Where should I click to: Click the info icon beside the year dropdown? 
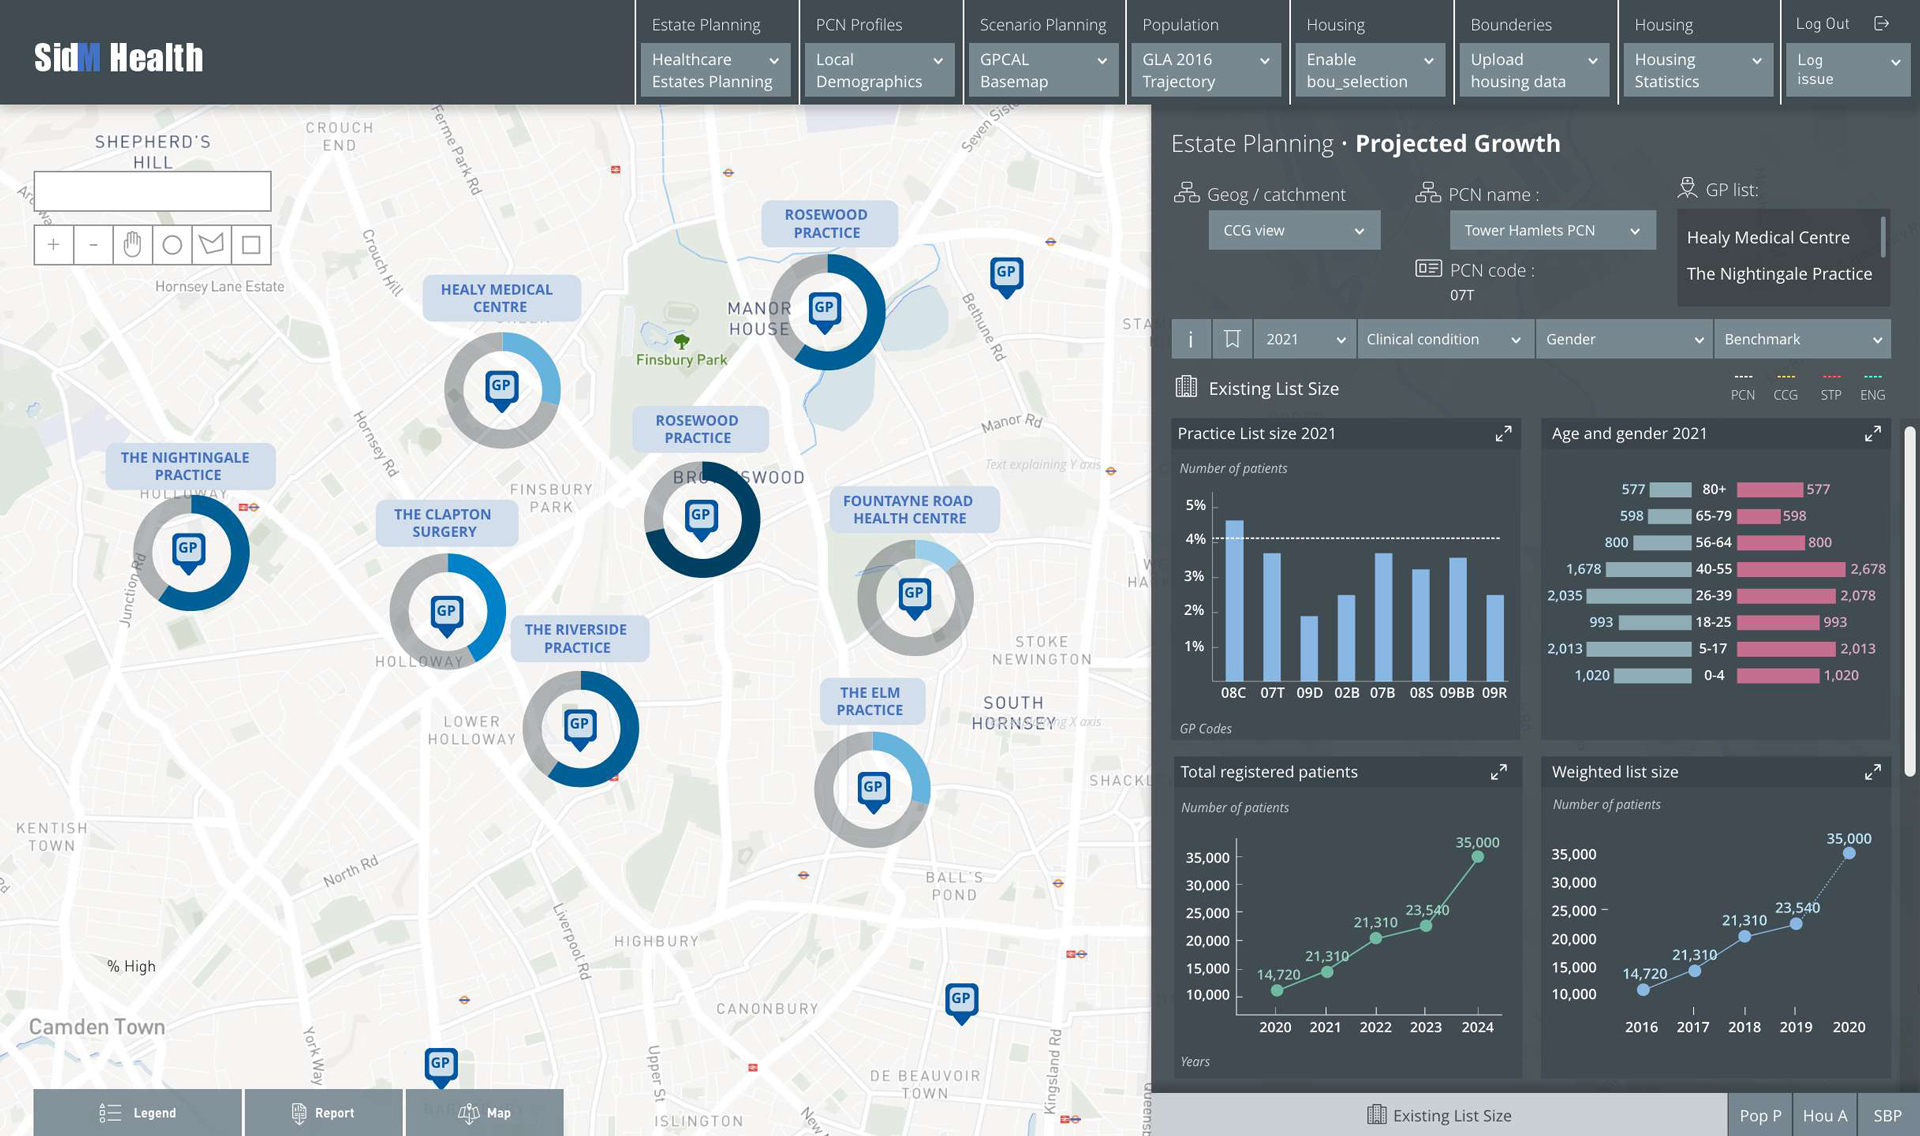(x=1190, y=339)
